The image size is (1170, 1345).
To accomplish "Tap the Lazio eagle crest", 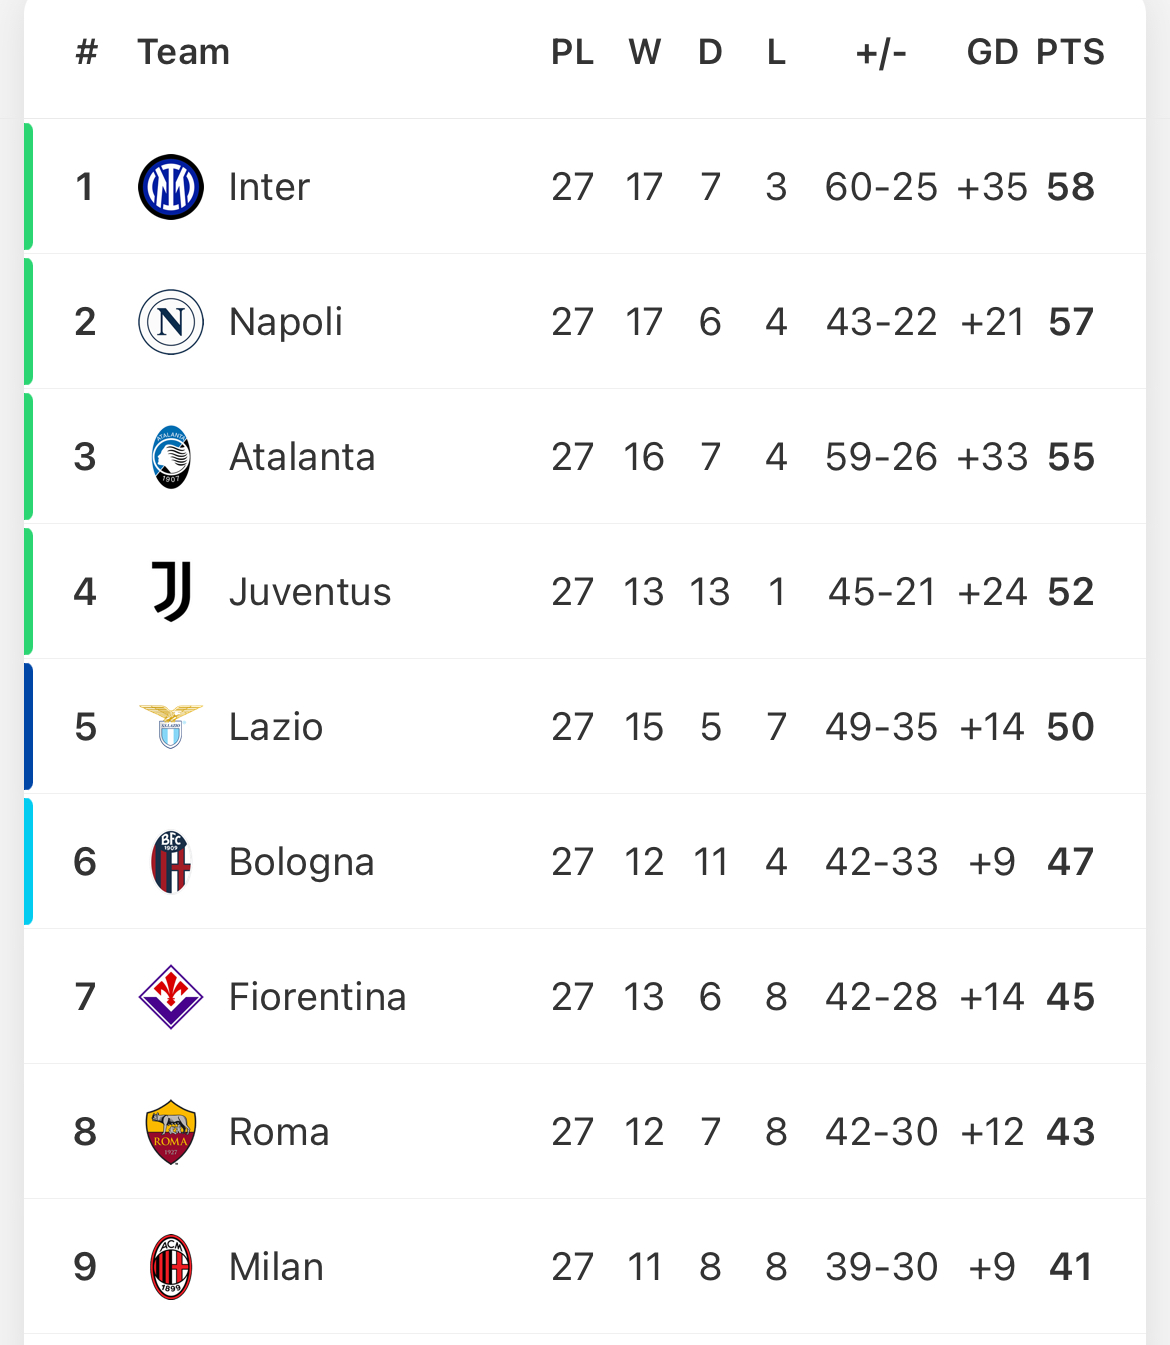I will 171,727.
